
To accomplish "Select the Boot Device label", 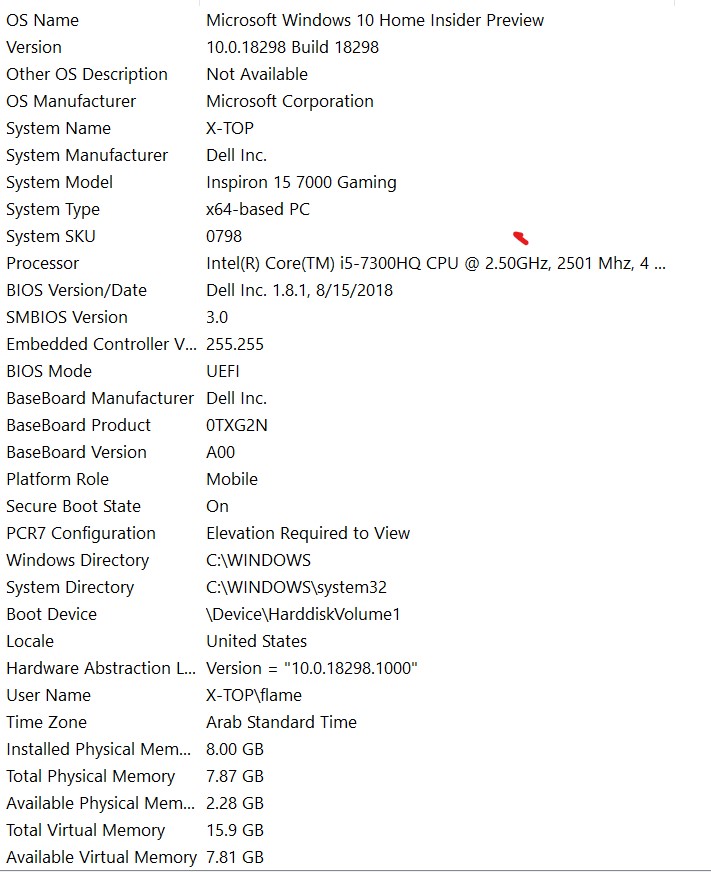I will 51,615.
